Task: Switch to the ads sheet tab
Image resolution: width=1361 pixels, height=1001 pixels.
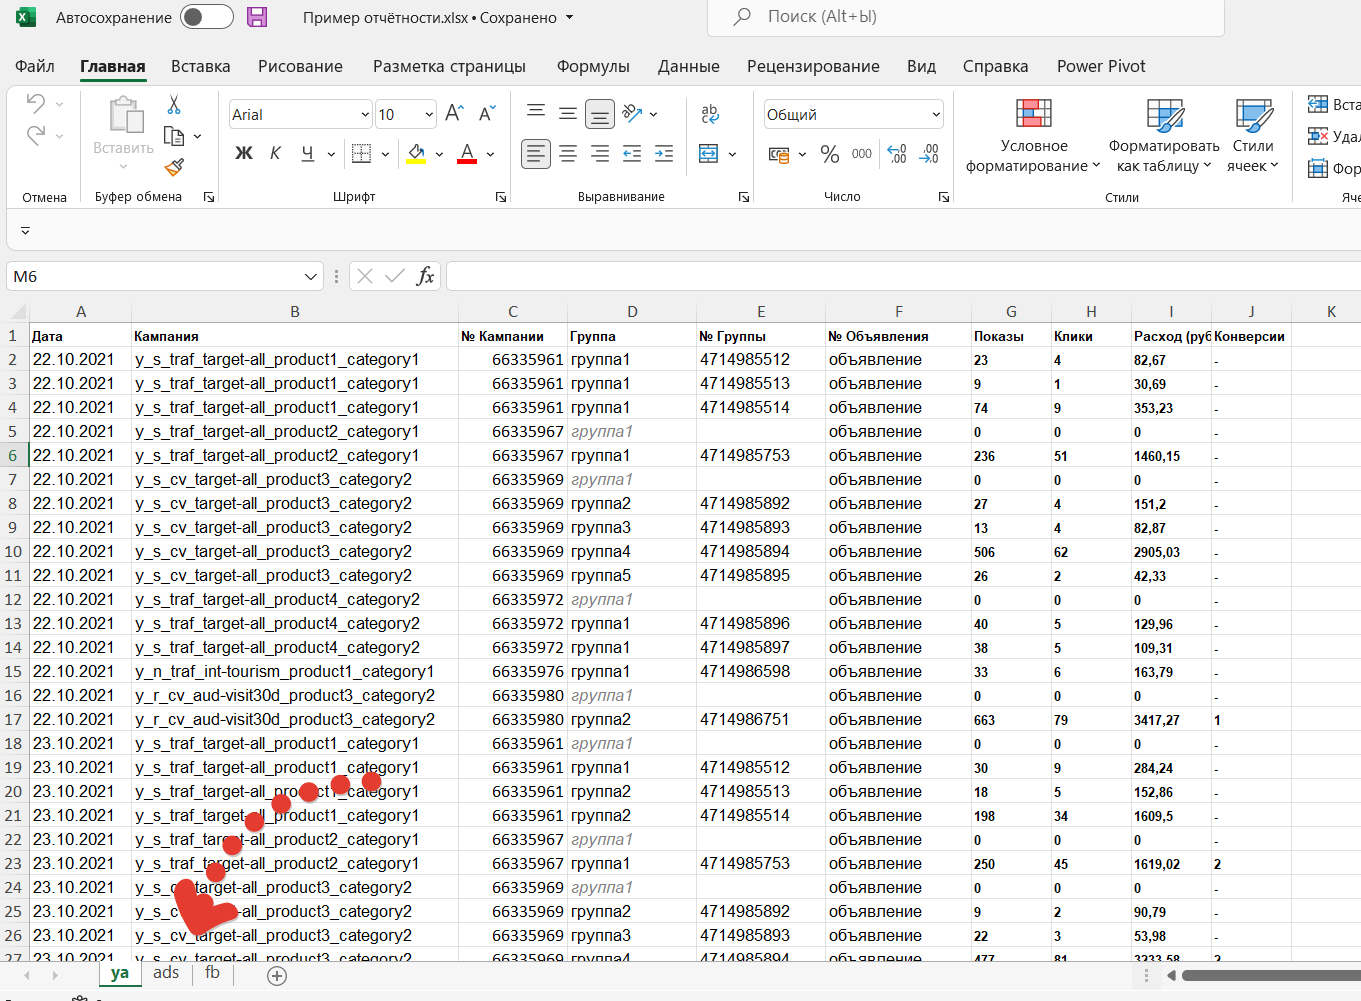Action: click(x=166, y=973)
